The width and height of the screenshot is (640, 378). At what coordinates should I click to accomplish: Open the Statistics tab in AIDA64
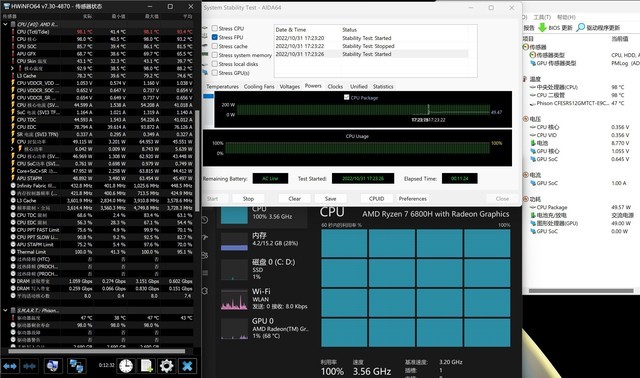pyautogui.click(x=383, y=87)
